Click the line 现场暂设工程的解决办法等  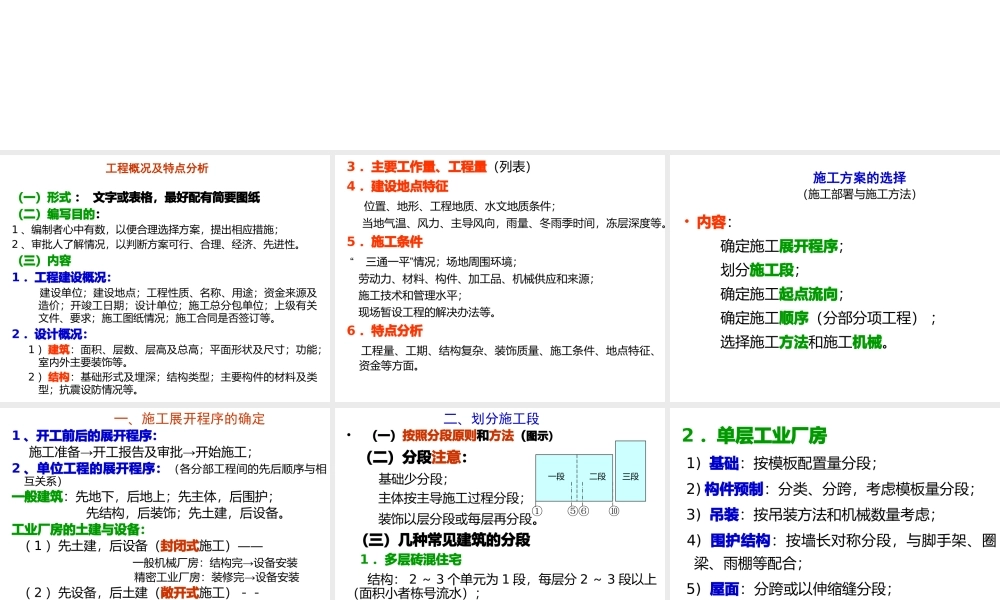[x=427, y=312]
